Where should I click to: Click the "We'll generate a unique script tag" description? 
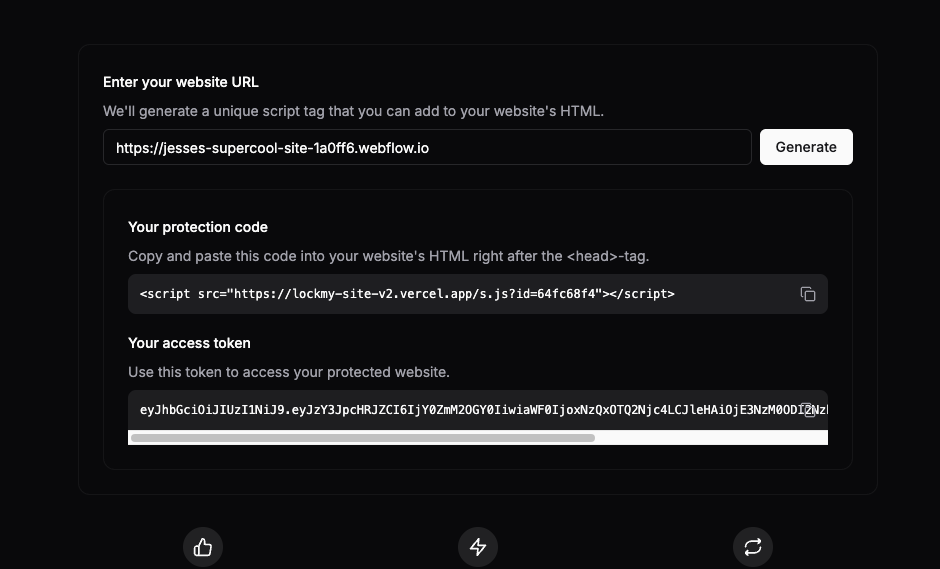tap(353, 111)
